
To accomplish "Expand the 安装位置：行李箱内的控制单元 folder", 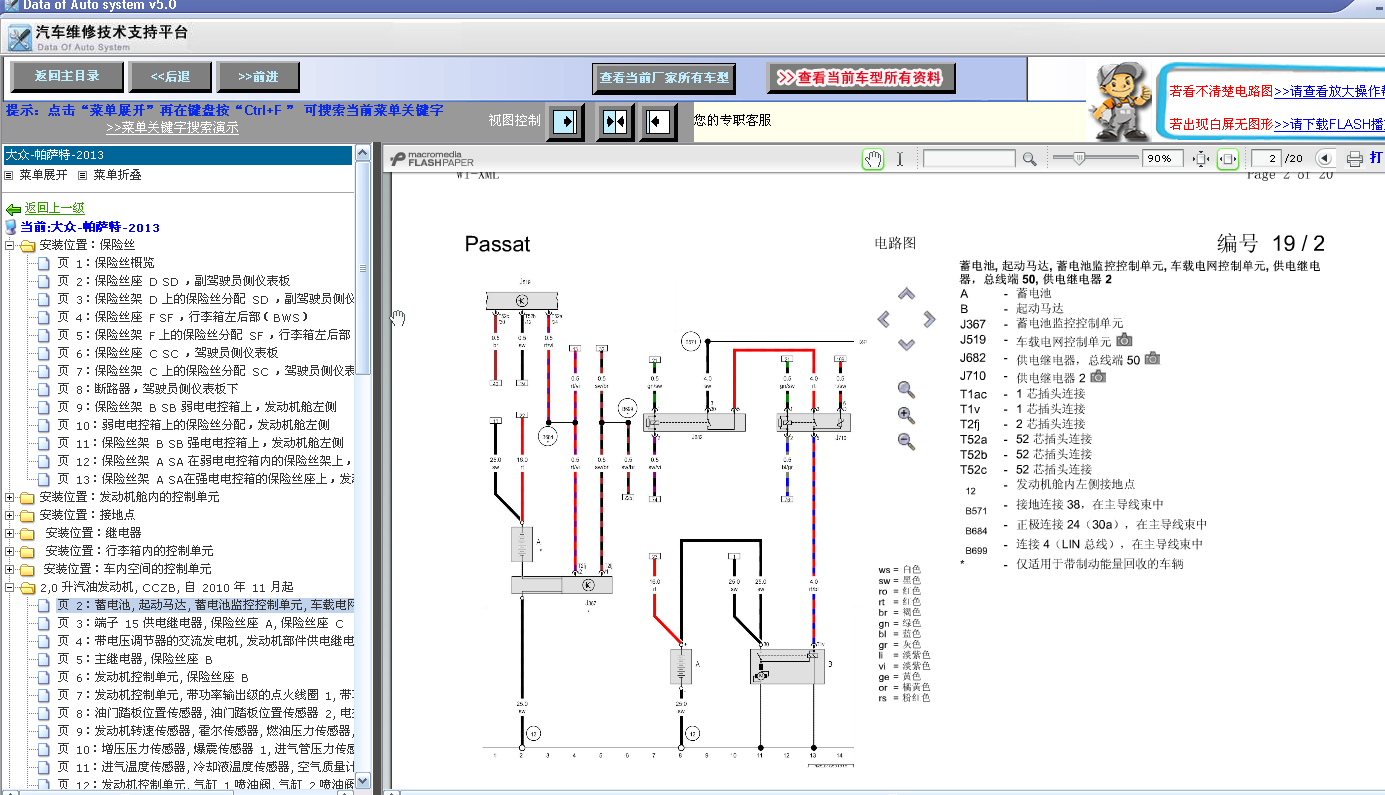I will coord(10,551).
